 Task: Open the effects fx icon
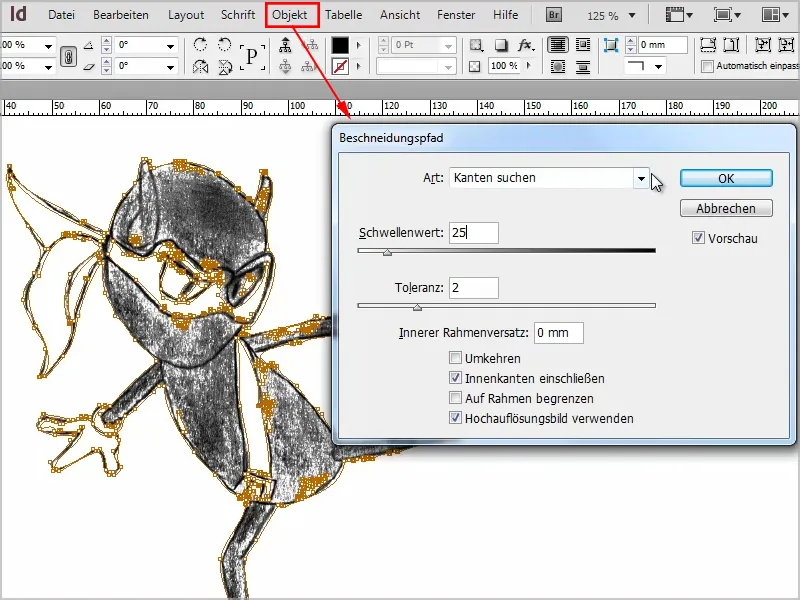524,45
